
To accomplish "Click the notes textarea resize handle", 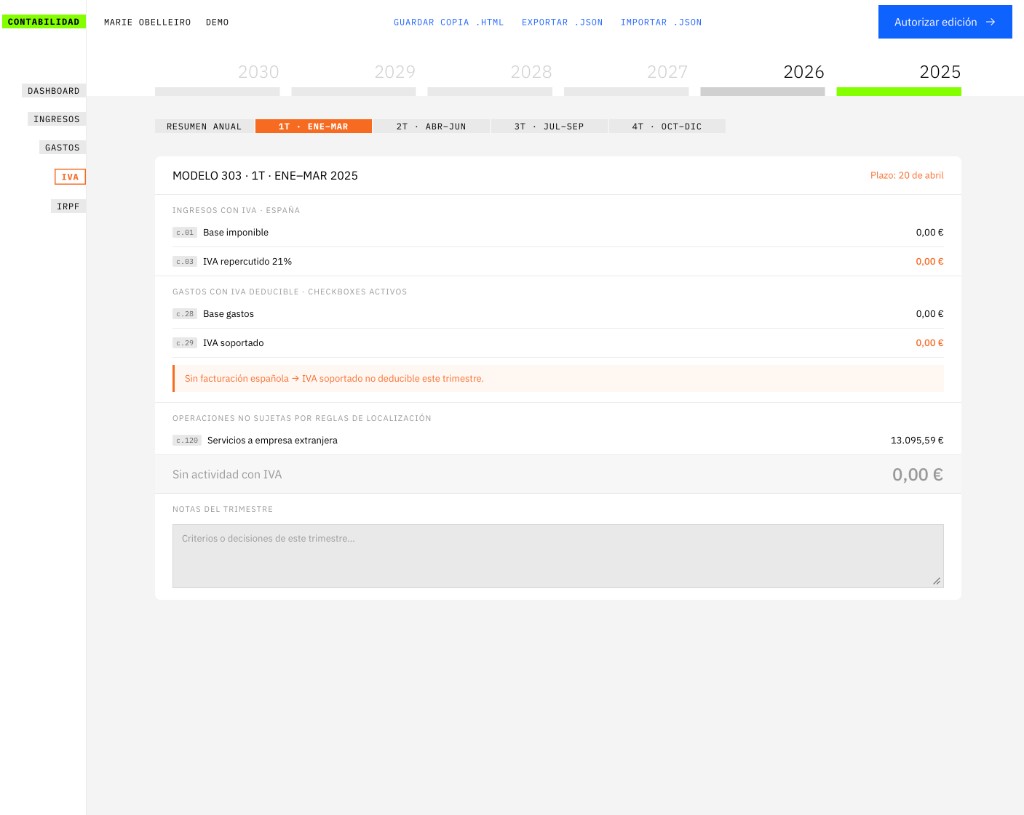I will pos(936,581).
